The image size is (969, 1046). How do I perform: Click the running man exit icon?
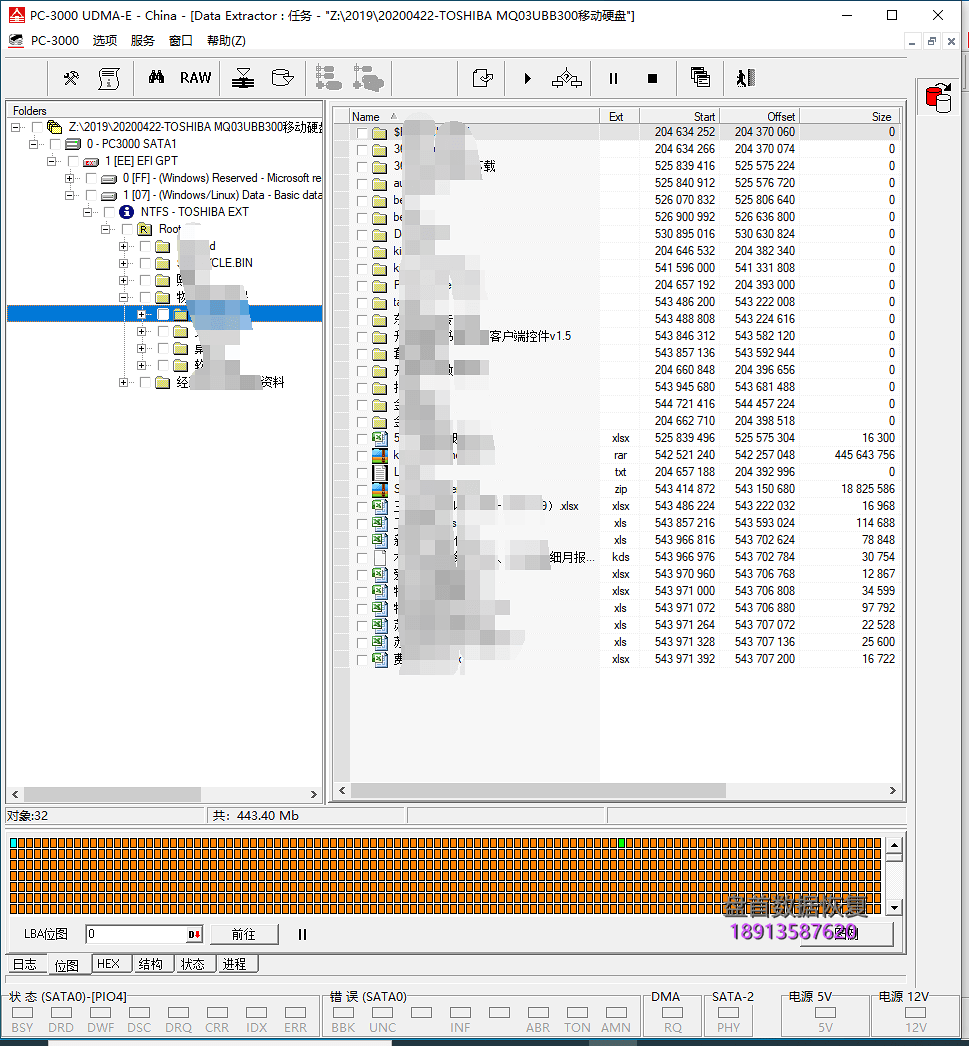[x=746, y=79]
